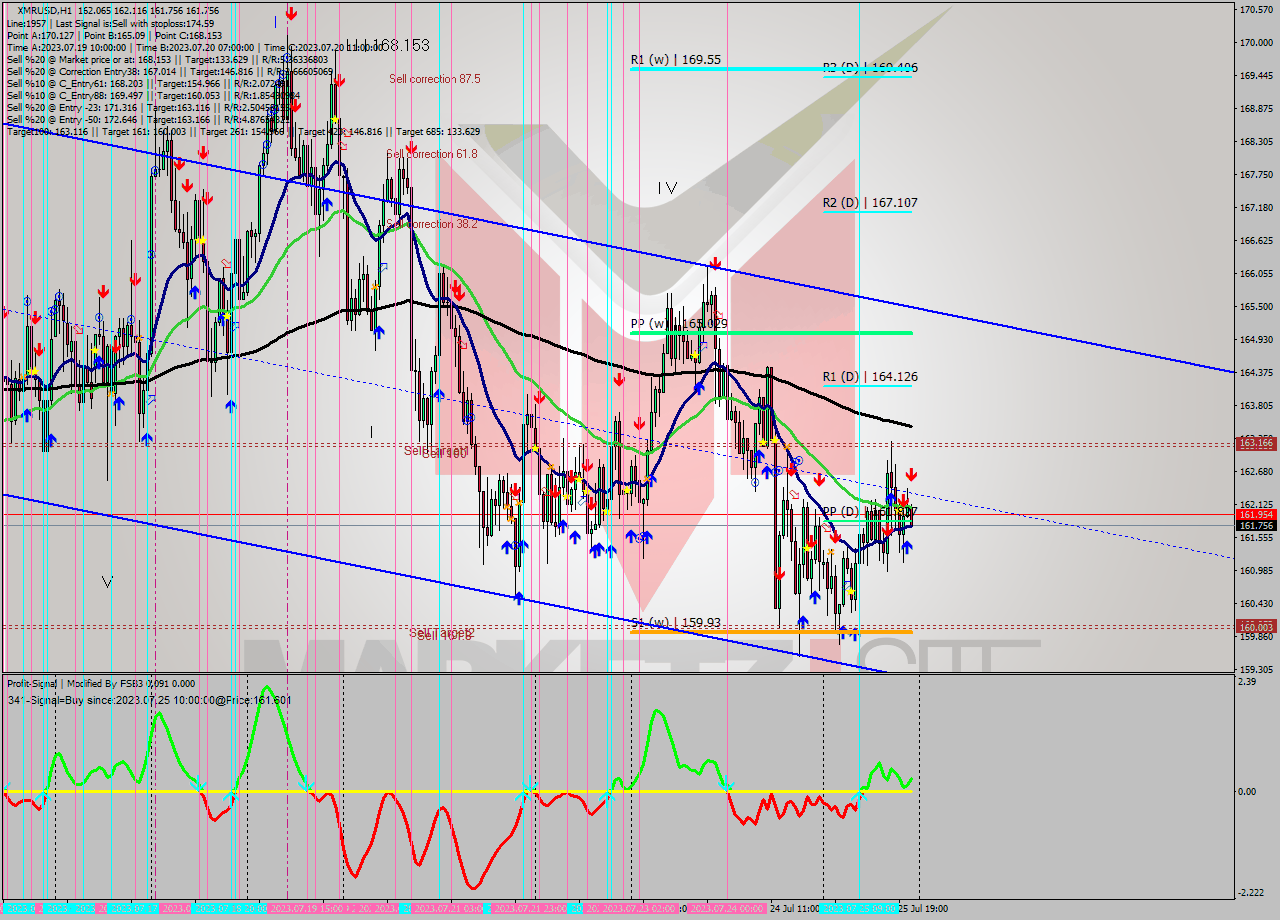The image size is (1280, 920).
Task: Click the red sell arrow above the highest candle
Action: (290, 13)
